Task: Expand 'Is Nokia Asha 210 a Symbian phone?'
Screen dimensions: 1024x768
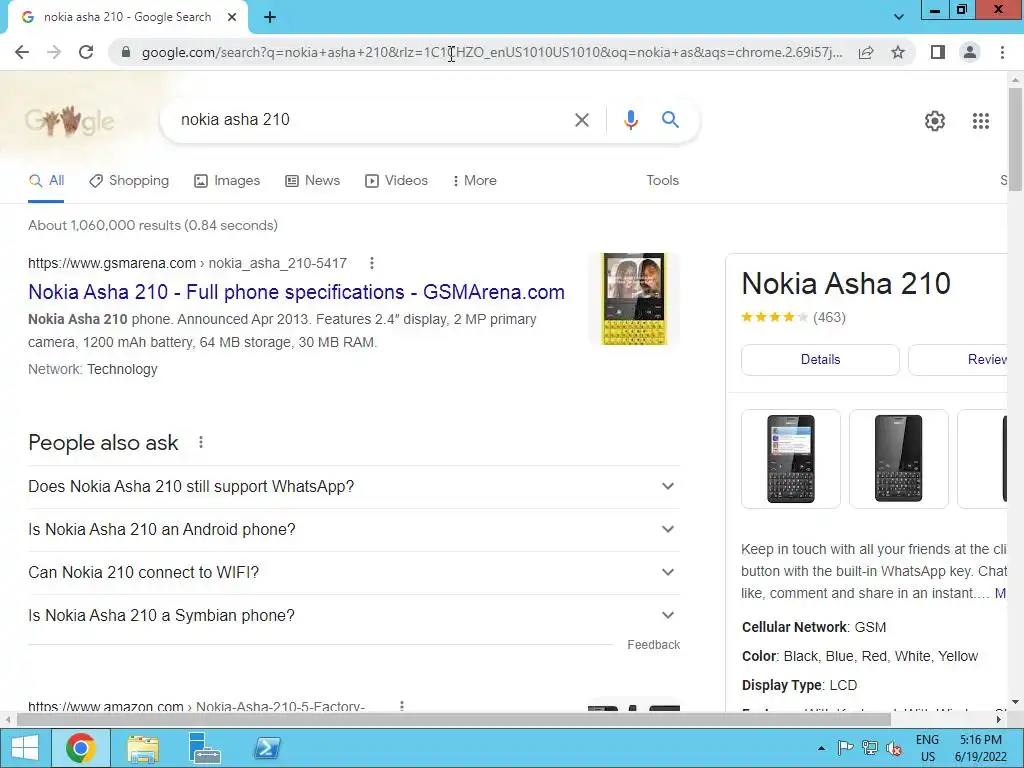Action: [353, 616]
